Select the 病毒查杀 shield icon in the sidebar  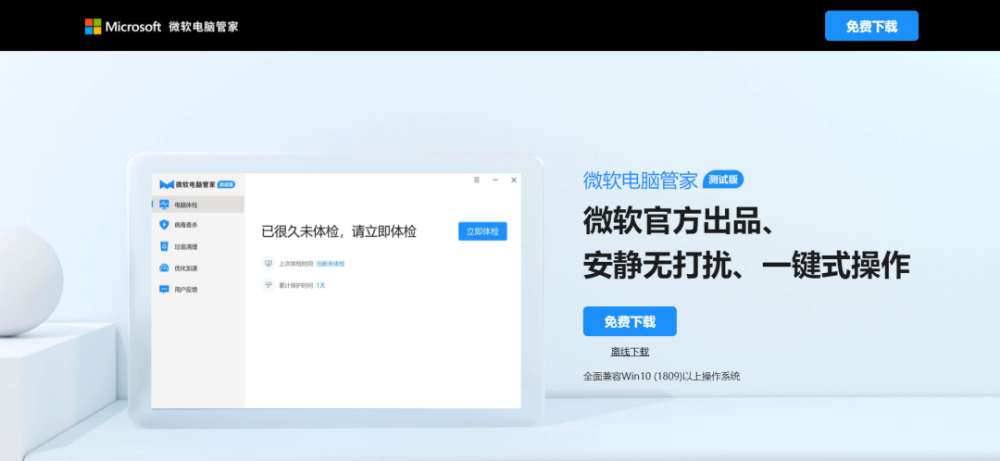164,225
